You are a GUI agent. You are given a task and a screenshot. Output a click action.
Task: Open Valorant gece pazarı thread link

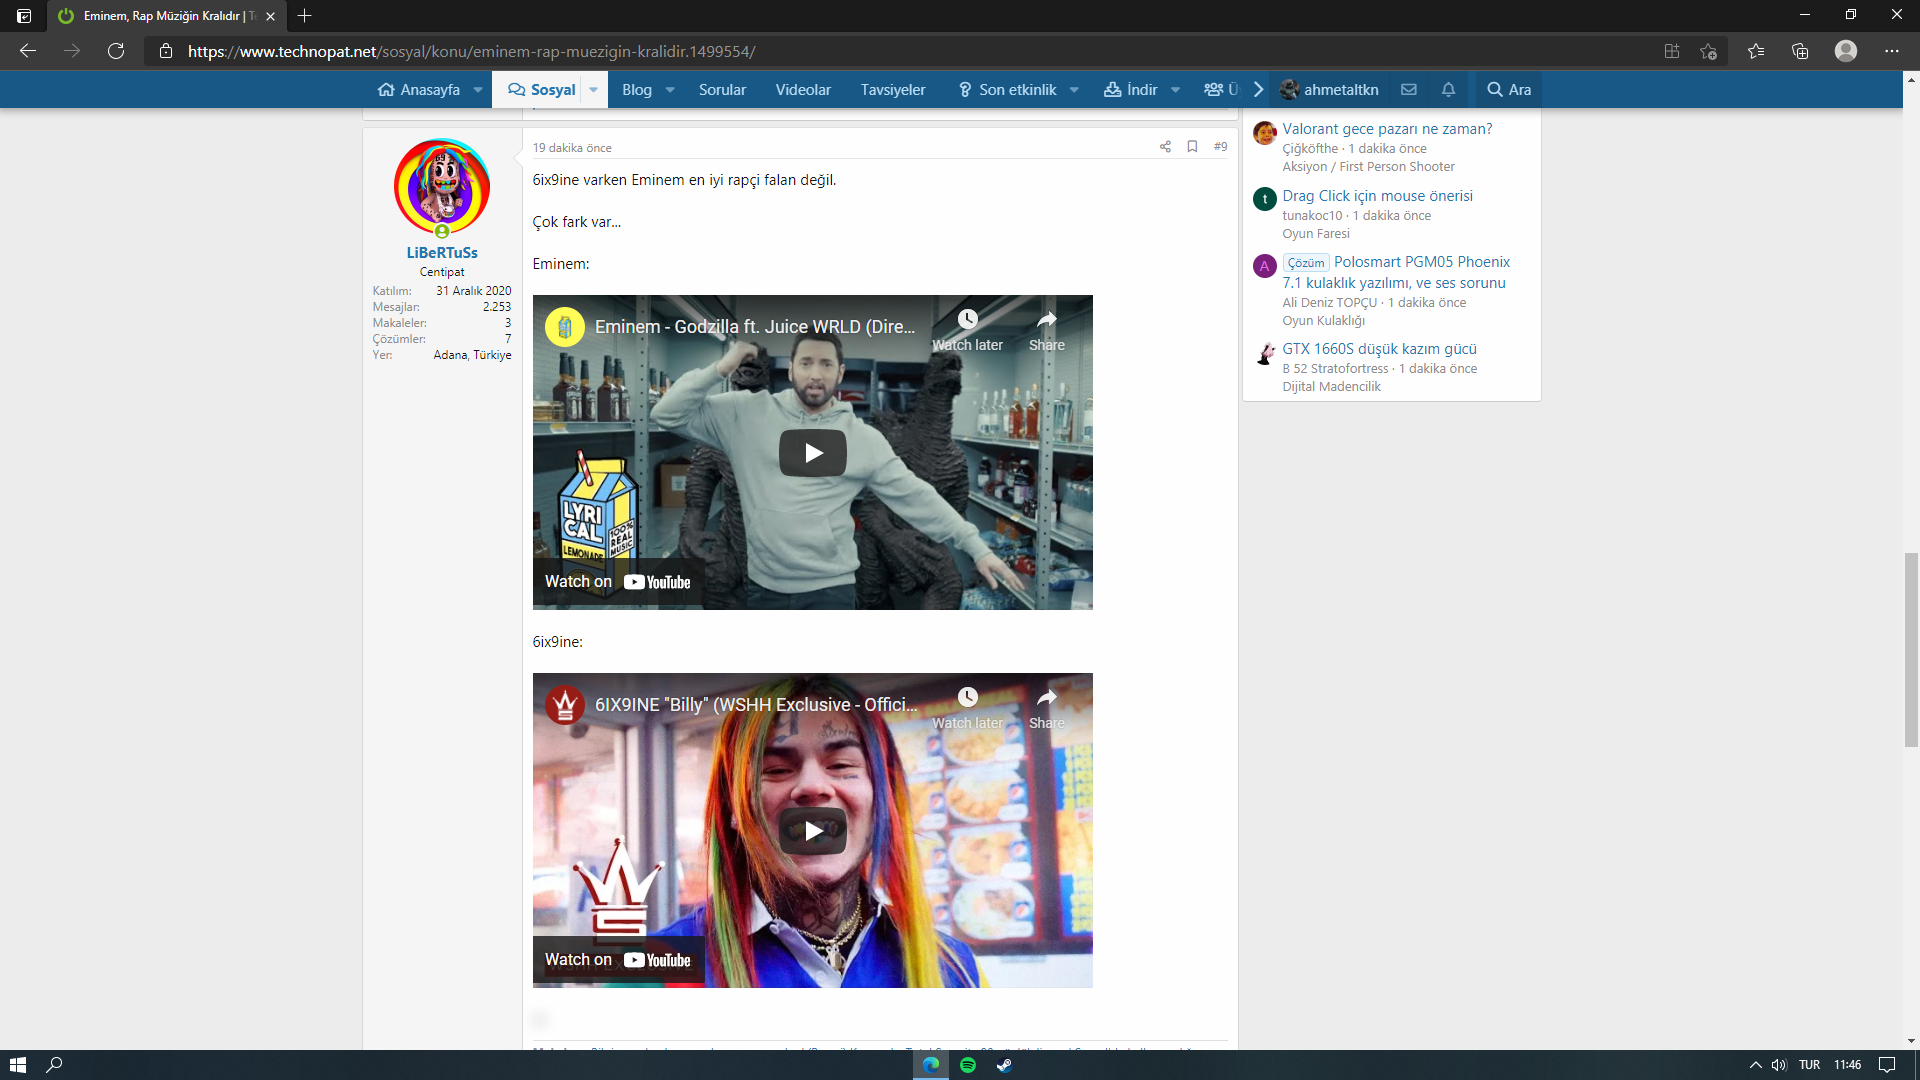(1387, 129)
